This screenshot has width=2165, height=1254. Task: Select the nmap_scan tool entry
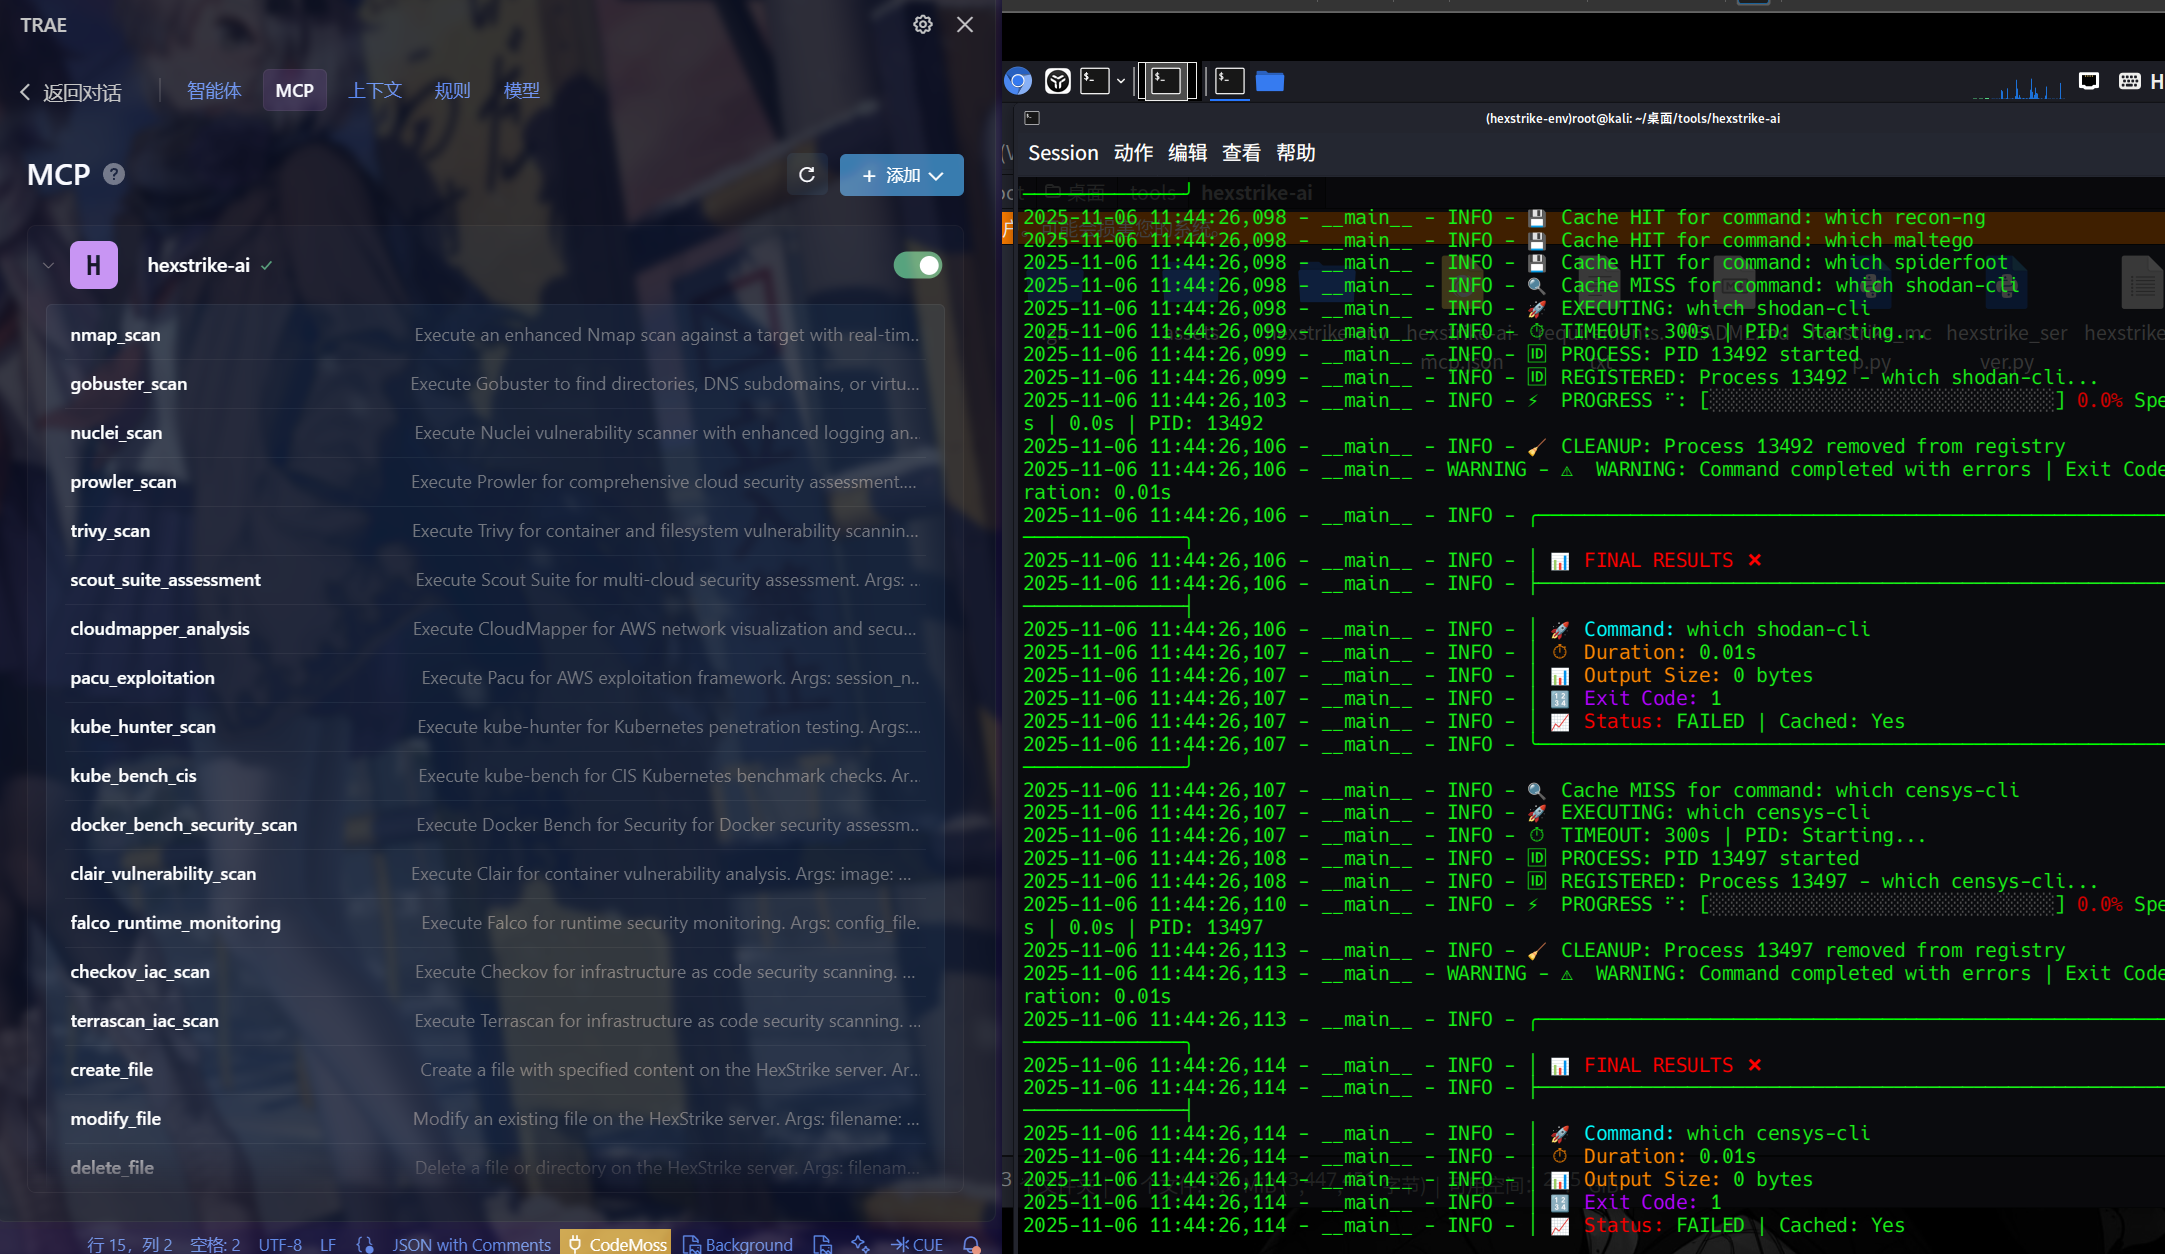coord(115,335)
